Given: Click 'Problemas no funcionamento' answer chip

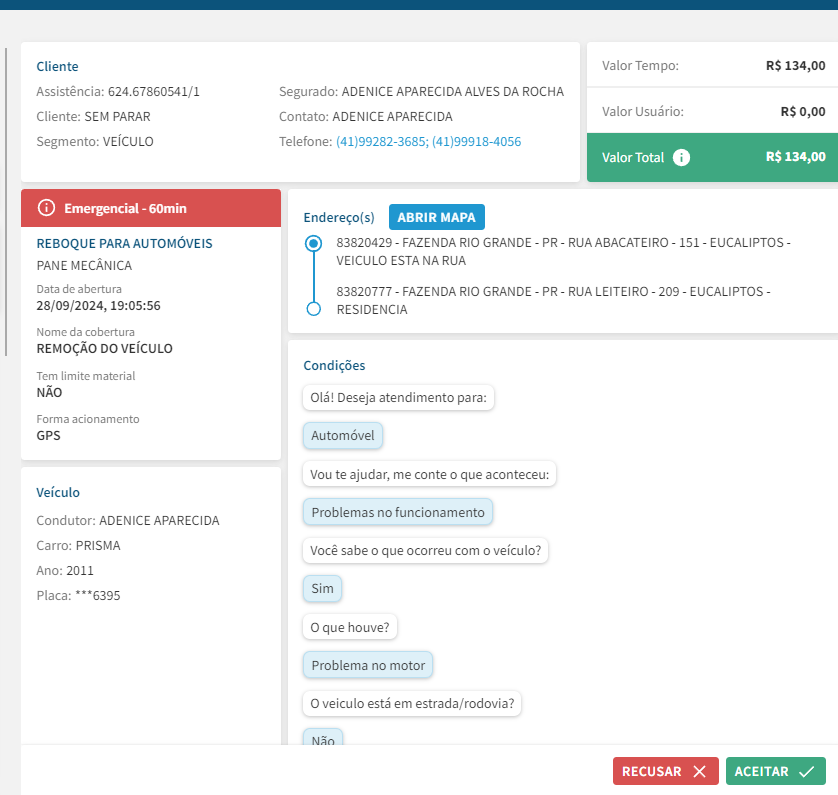Looking at the screenshot, I should pos(397,512).
